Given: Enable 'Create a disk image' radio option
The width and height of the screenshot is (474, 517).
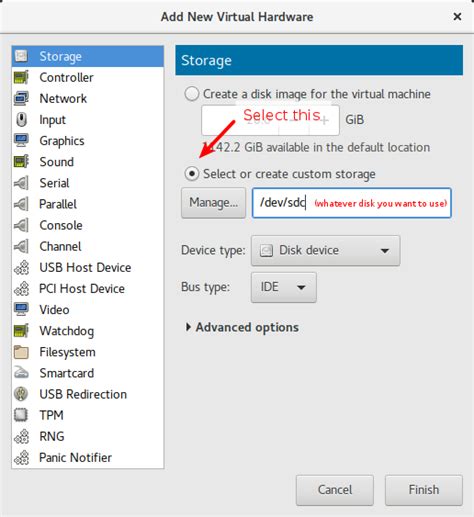Looking at the screenshot, I should tap(192, 94).
